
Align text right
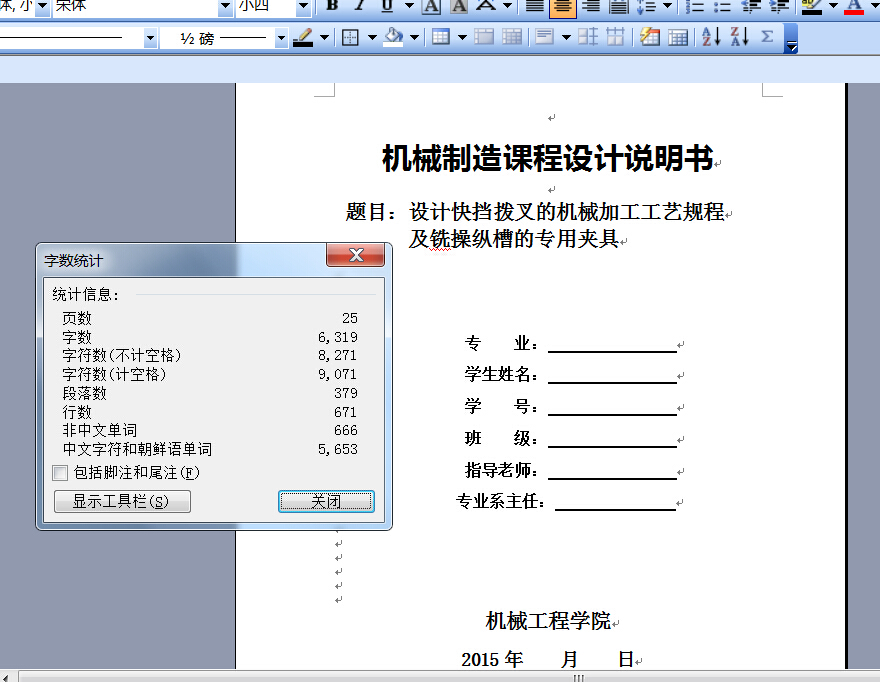coord(590,6)
